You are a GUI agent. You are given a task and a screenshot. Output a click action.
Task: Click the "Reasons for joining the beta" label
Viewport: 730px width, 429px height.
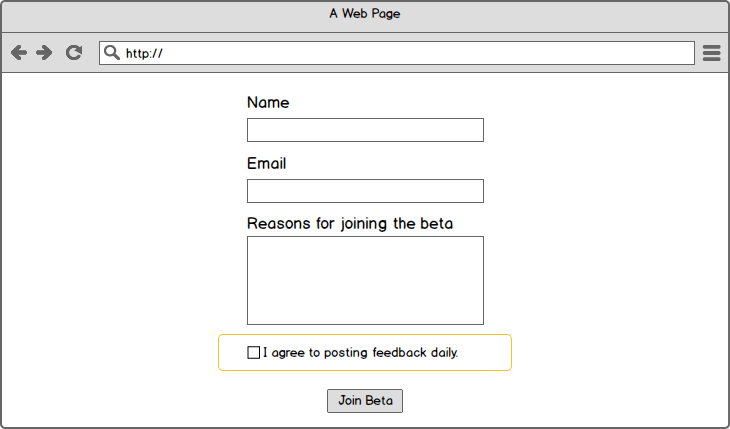[x=349, y=224]
